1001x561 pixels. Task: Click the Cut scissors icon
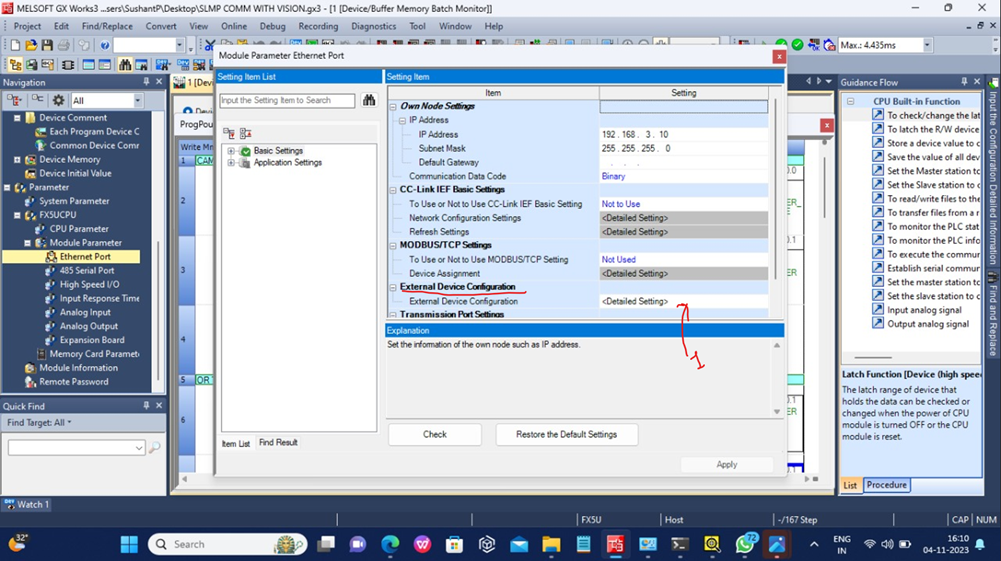click(x=209, y=45)
